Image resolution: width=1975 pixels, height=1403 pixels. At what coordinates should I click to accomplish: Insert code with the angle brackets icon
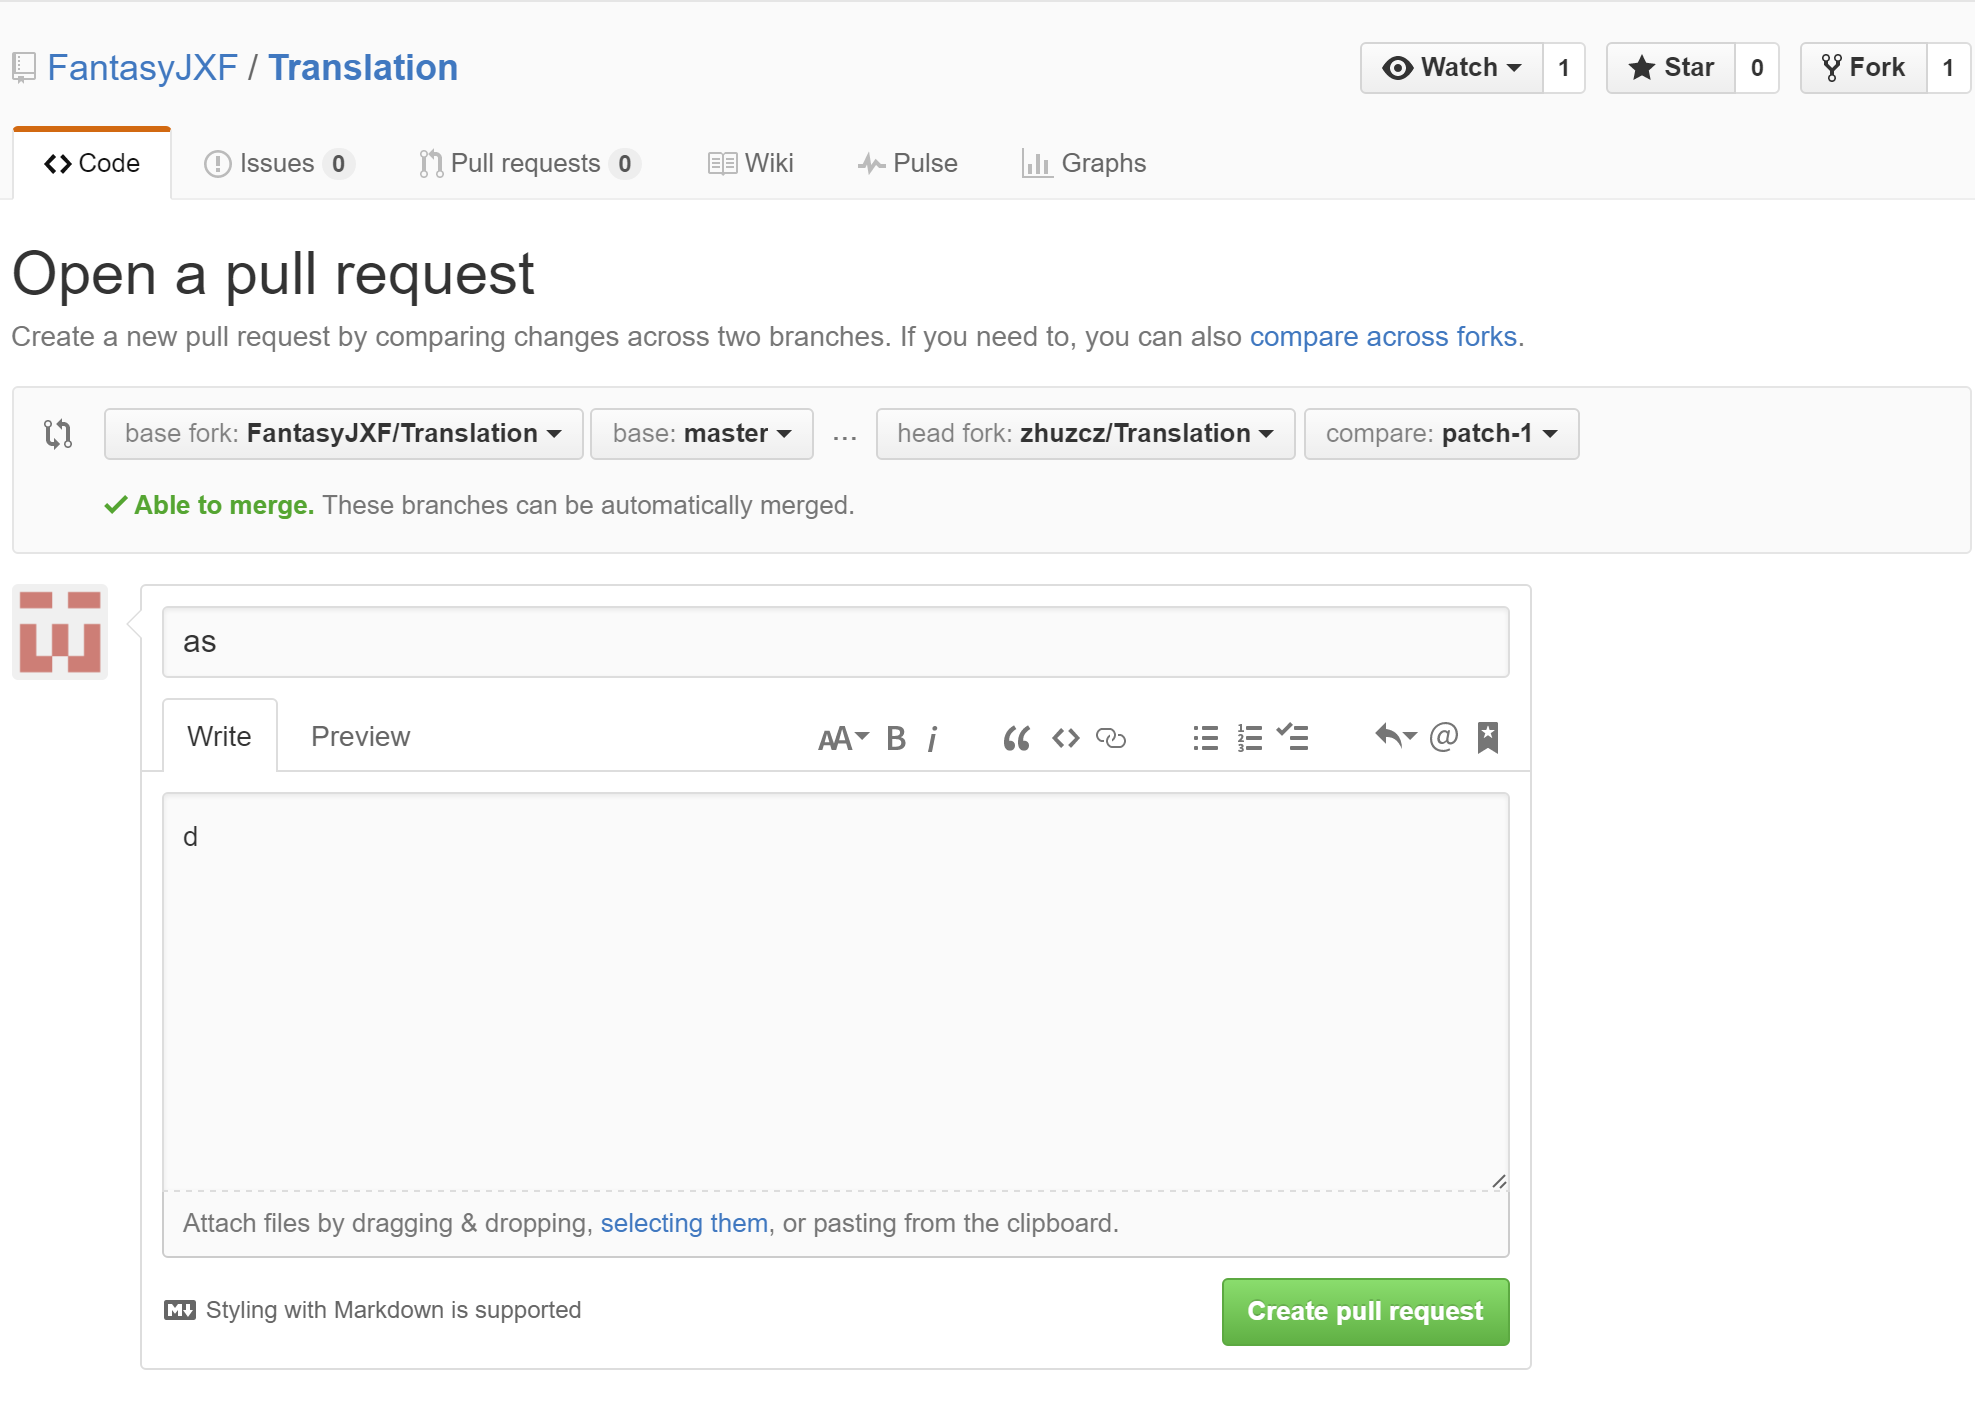(1066, 738)
